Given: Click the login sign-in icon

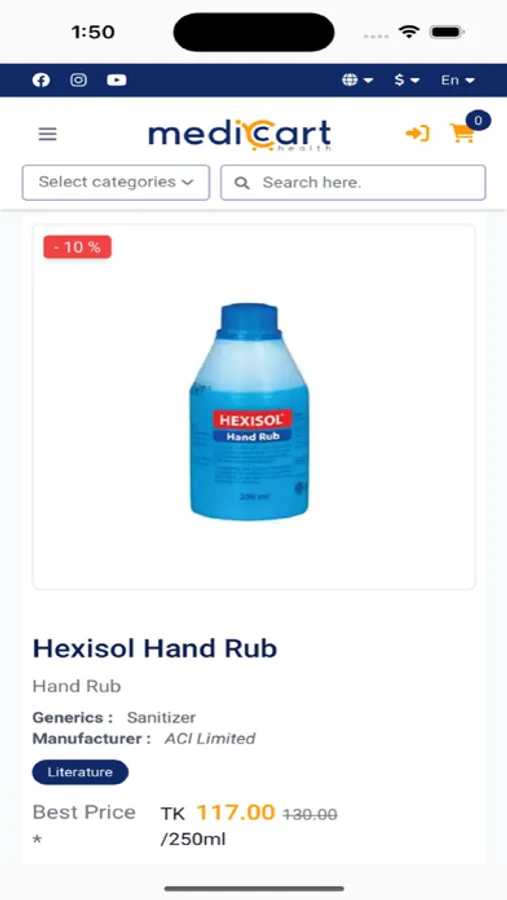Looking at the screenshot, I should pyautogui.click(x=417, y=134).
